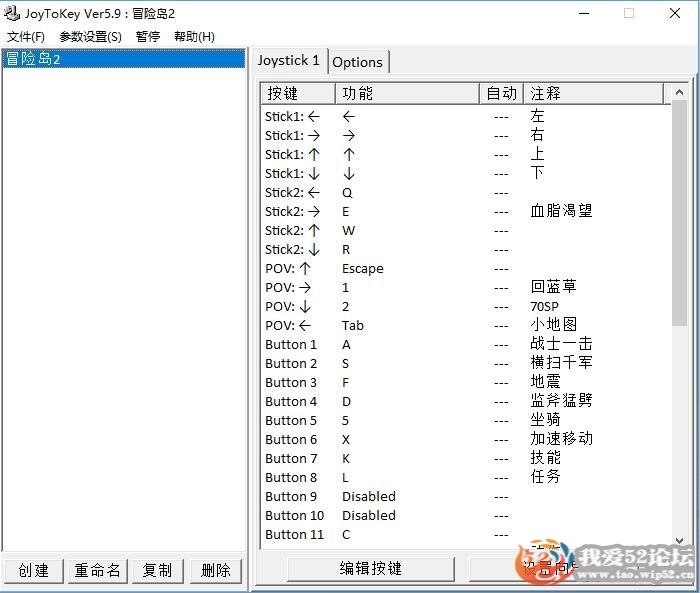Viewport: 700px width, 593px height.
Task: Switch to the Options tab
Action: [358, 62]
